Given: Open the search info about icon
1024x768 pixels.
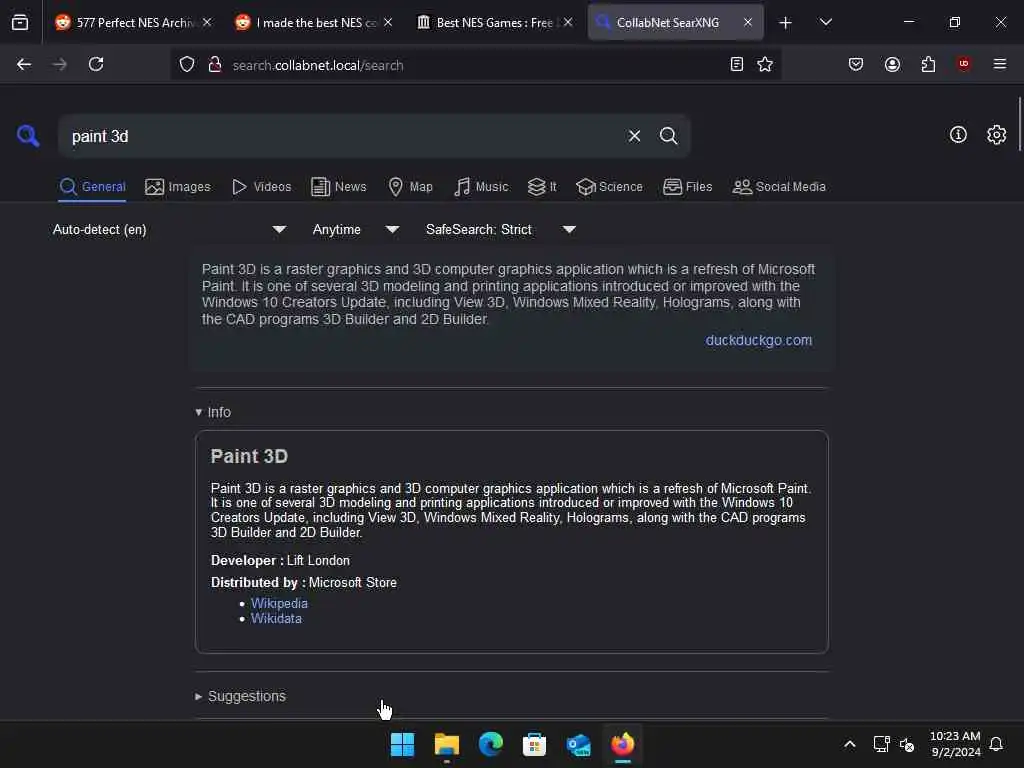Looking at the screenshot, I should (x=958, y=135).
